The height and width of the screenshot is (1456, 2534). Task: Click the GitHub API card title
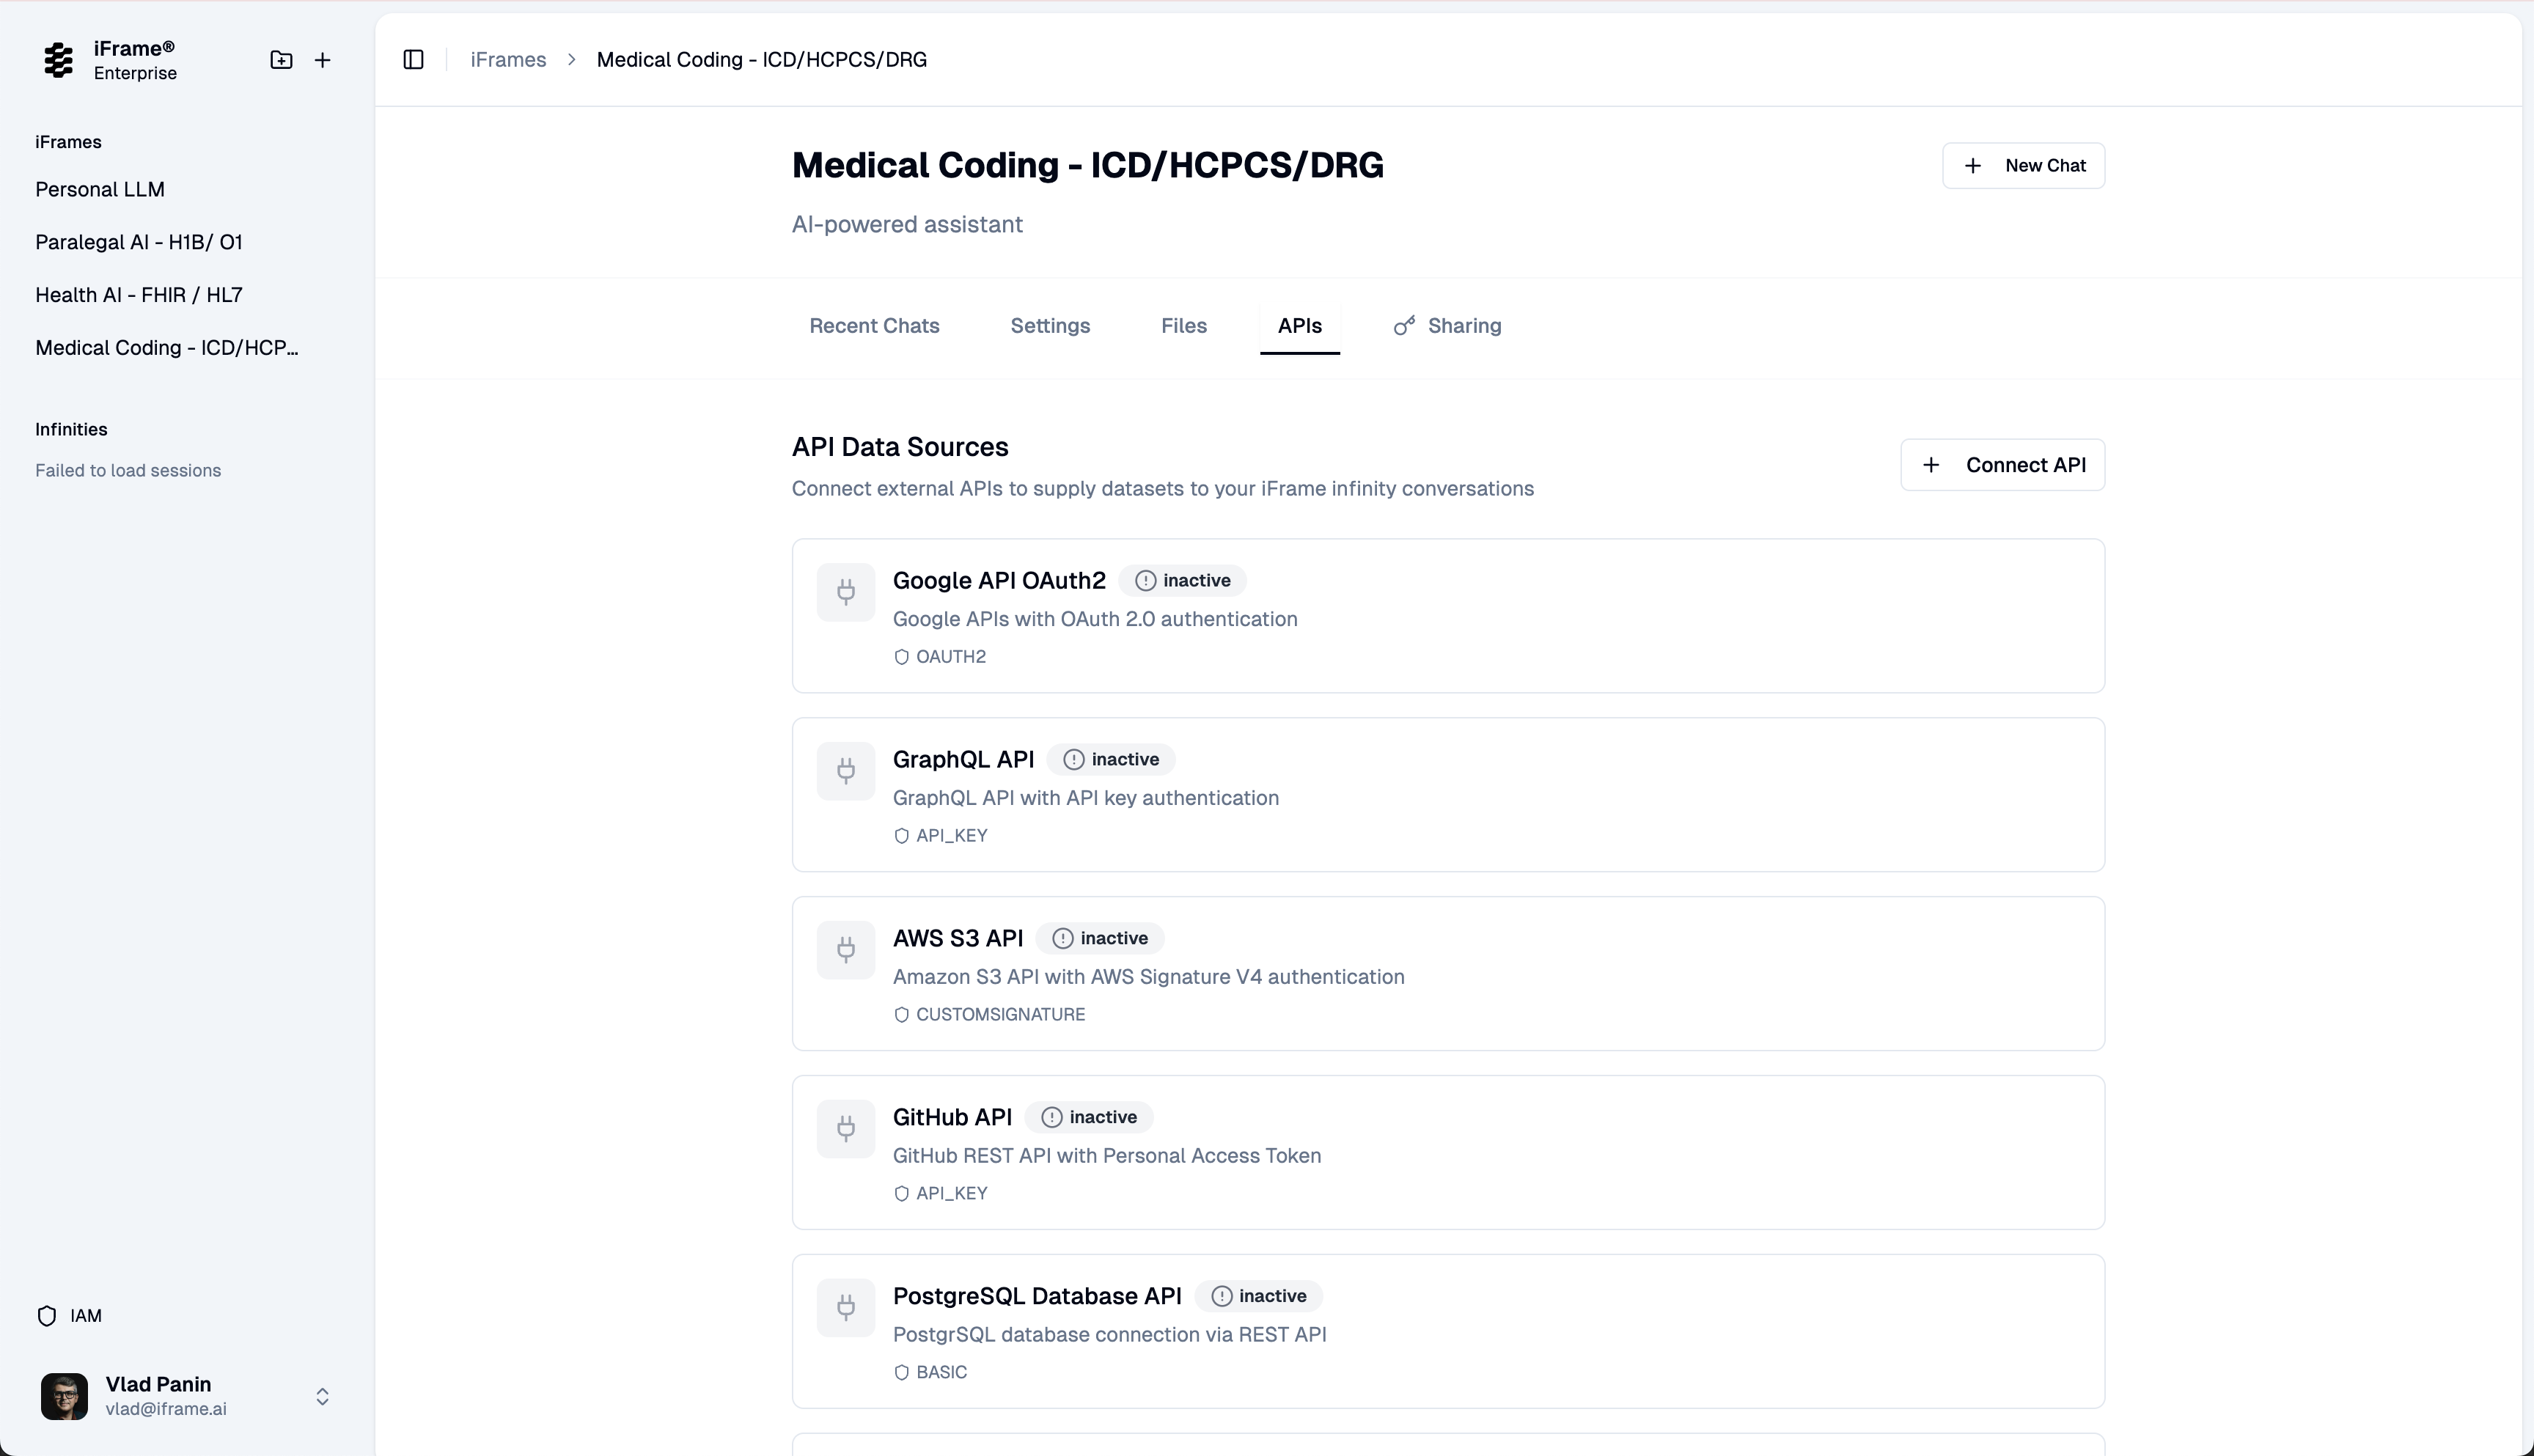pyautogui.click(x=952, y=1118)
